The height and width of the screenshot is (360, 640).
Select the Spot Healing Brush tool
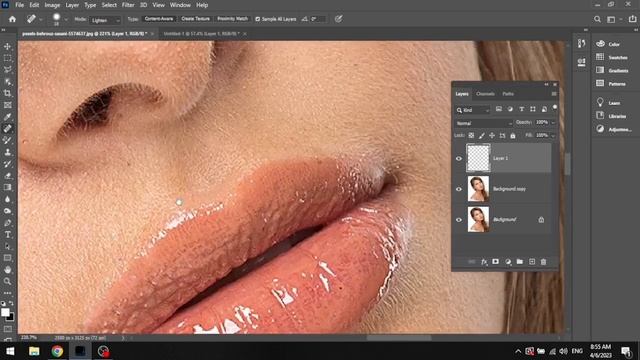coord(7,129)
